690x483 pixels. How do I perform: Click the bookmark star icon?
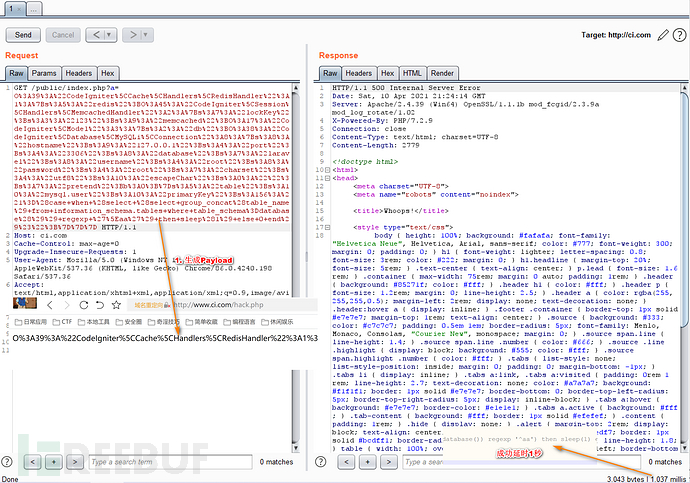116,305
